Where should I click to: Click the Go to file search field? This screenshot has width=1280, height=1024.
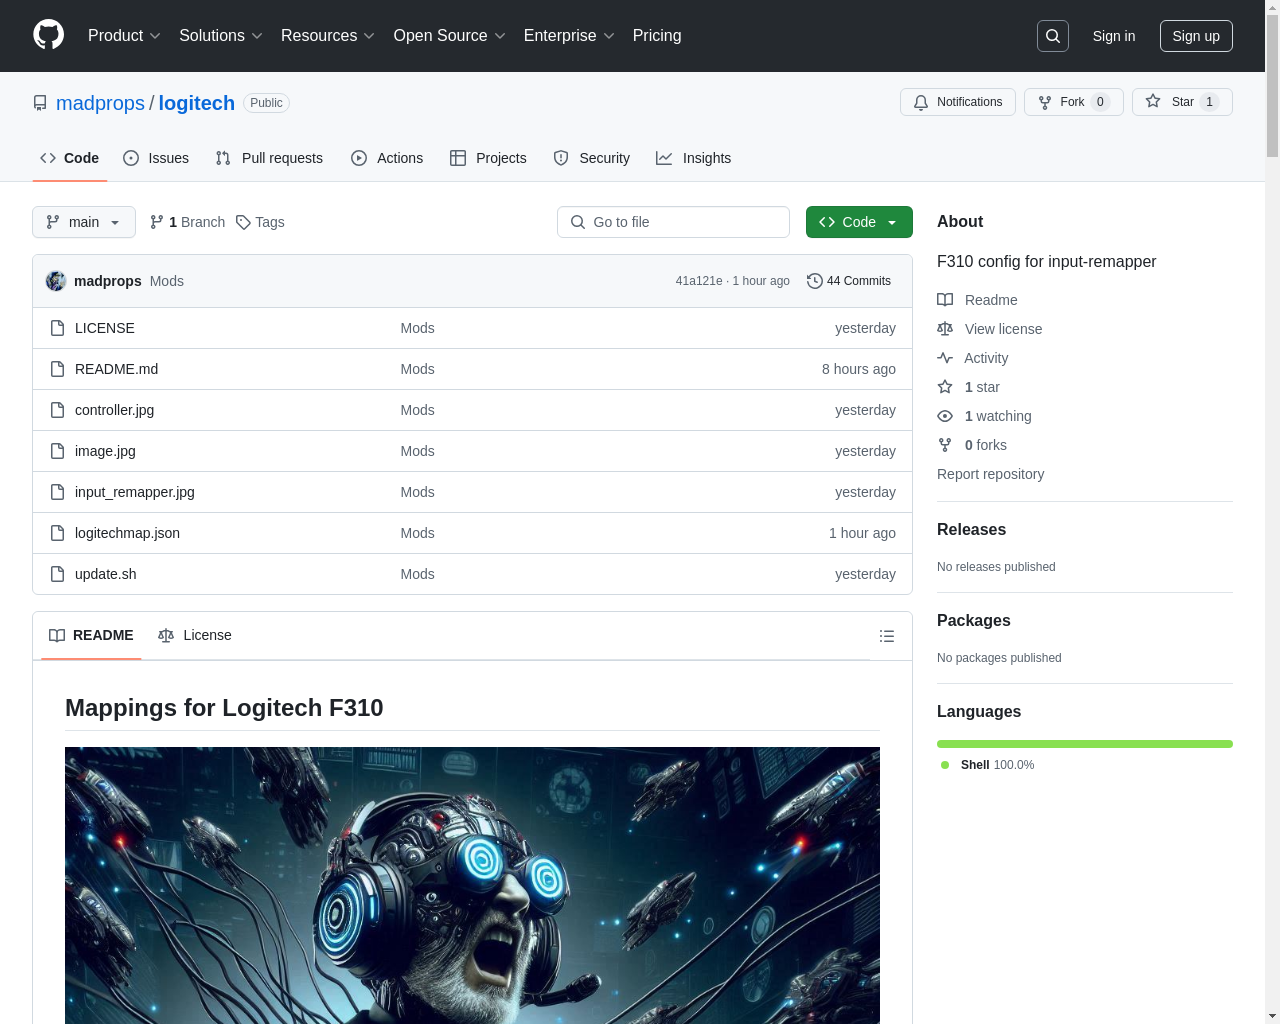(673, 222)
